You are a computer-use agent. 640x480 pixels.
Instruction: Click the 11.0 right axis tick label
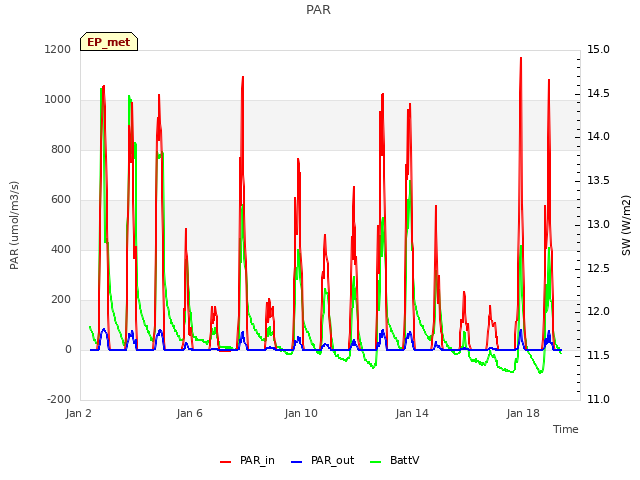[x=598, y=399]
